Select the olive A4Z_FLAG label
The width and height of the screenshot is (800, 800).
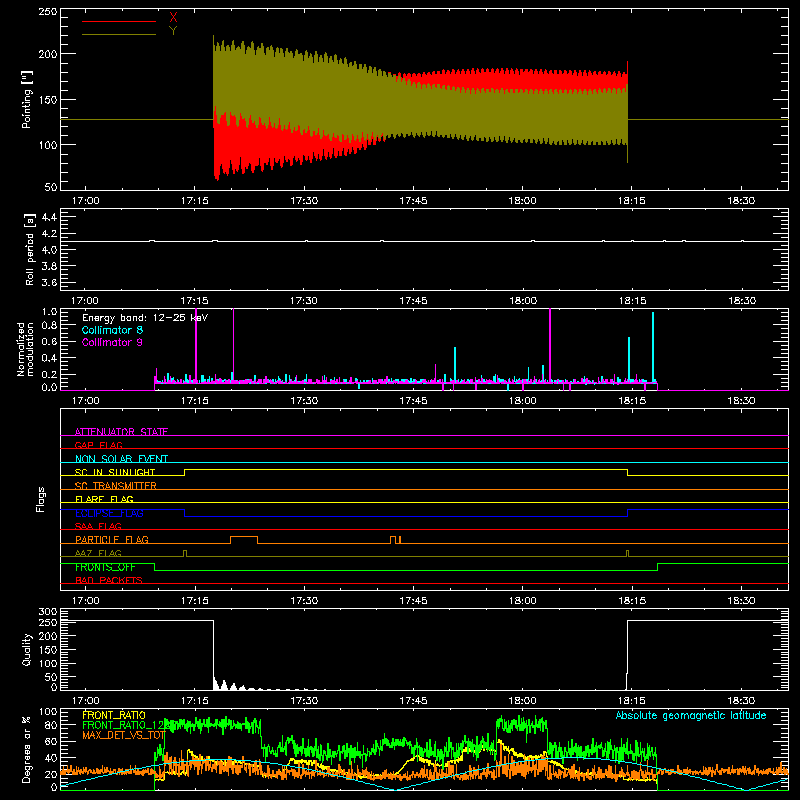click(x=98, y=553)
